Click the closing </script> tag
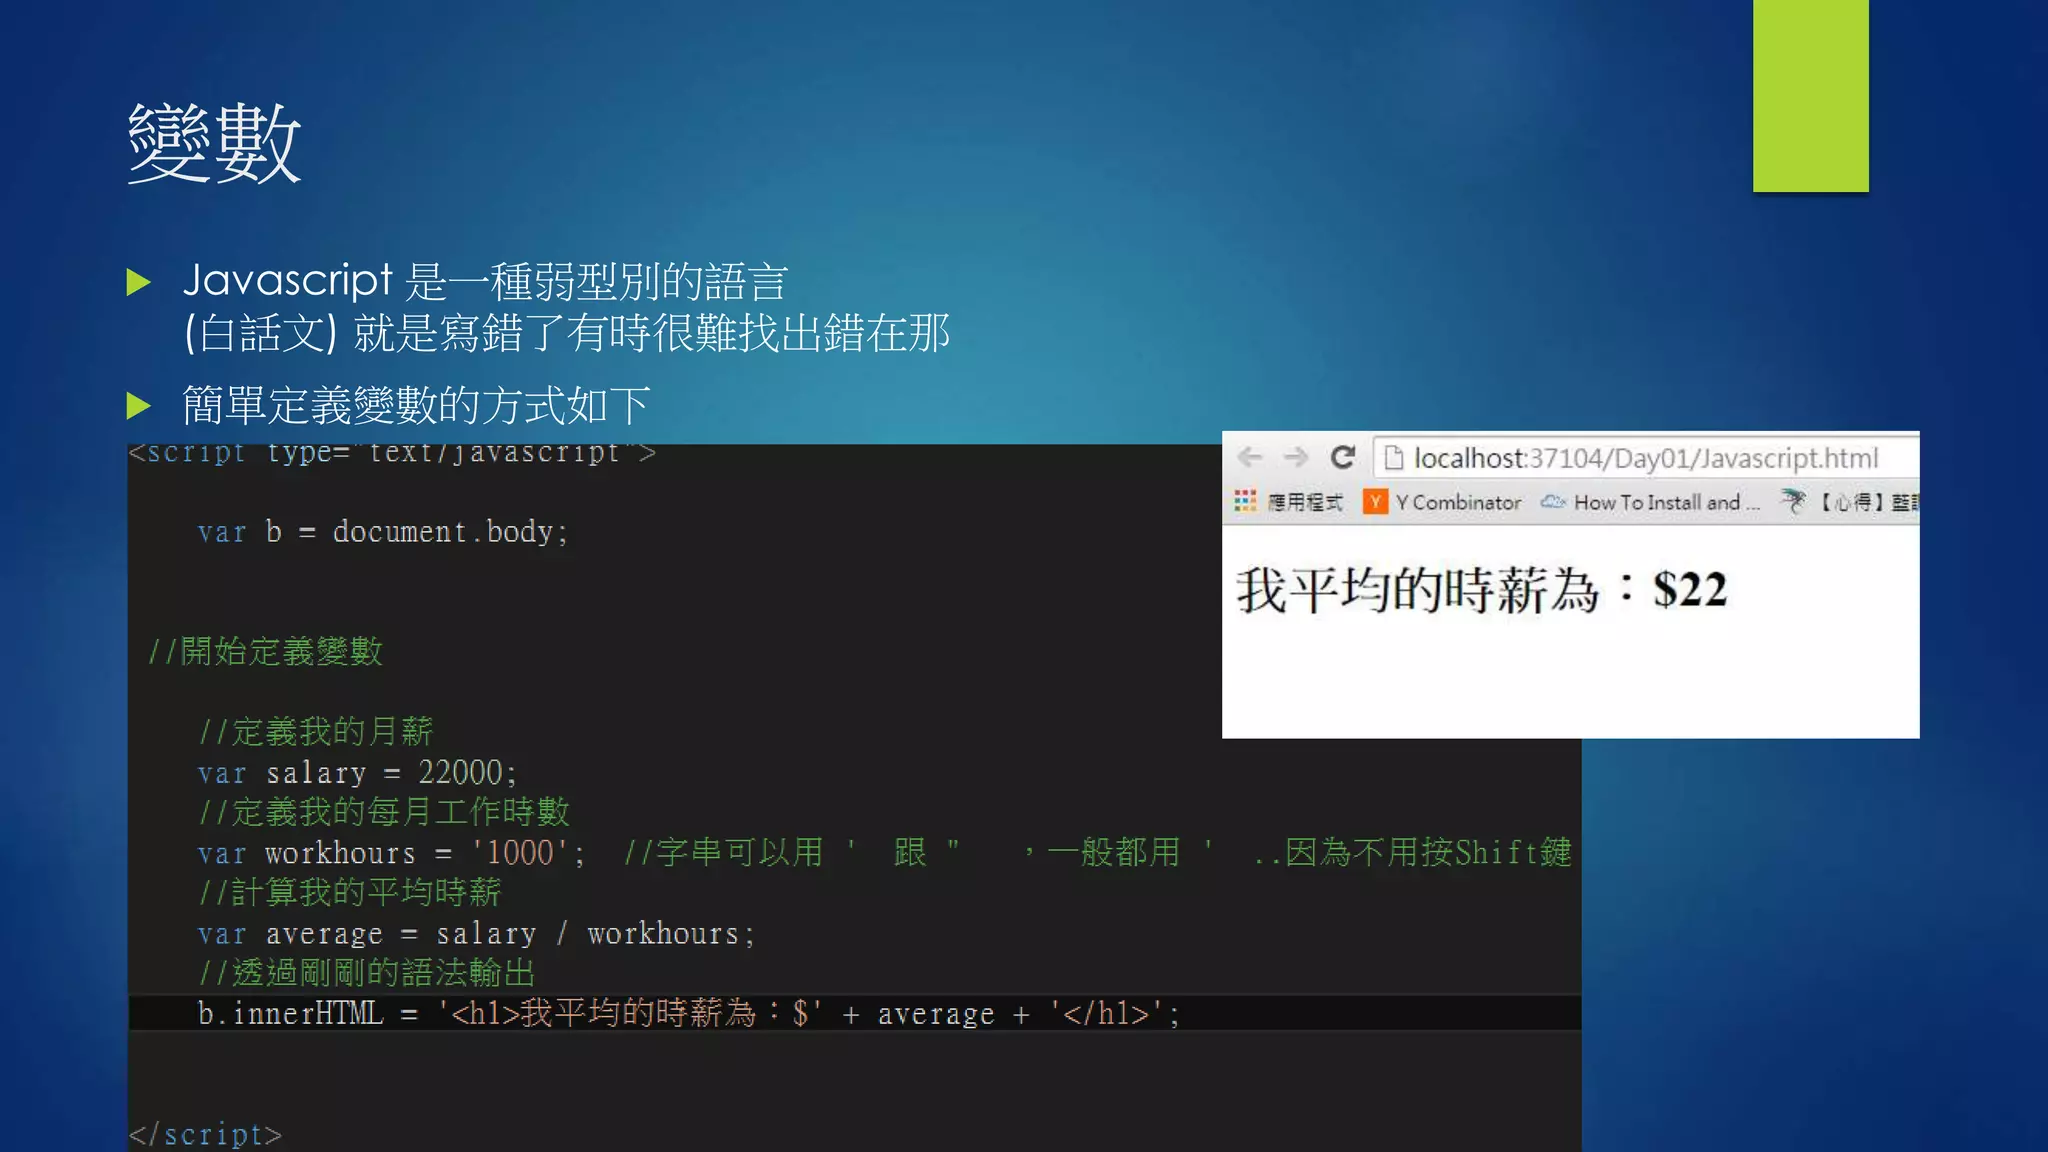Screen dimensions: 2048x1152 [x=205, y=1134]
